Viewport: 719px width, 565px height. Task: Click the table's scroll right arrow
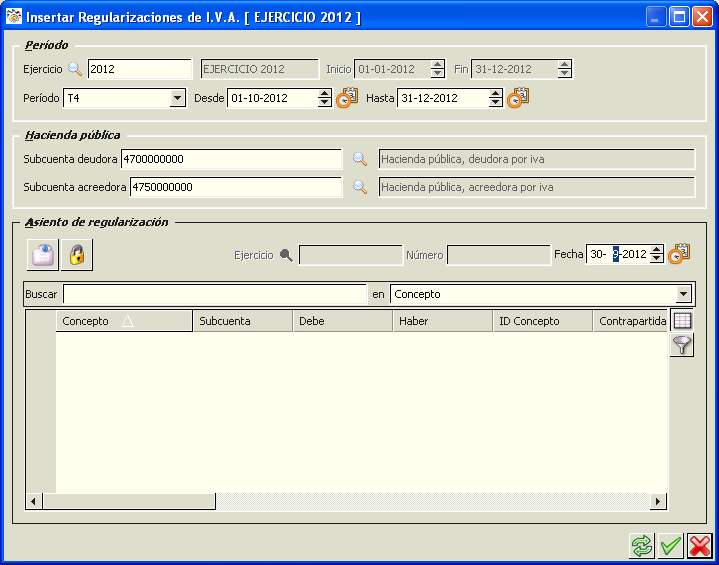pyautogui.click(x=658, y=501)
